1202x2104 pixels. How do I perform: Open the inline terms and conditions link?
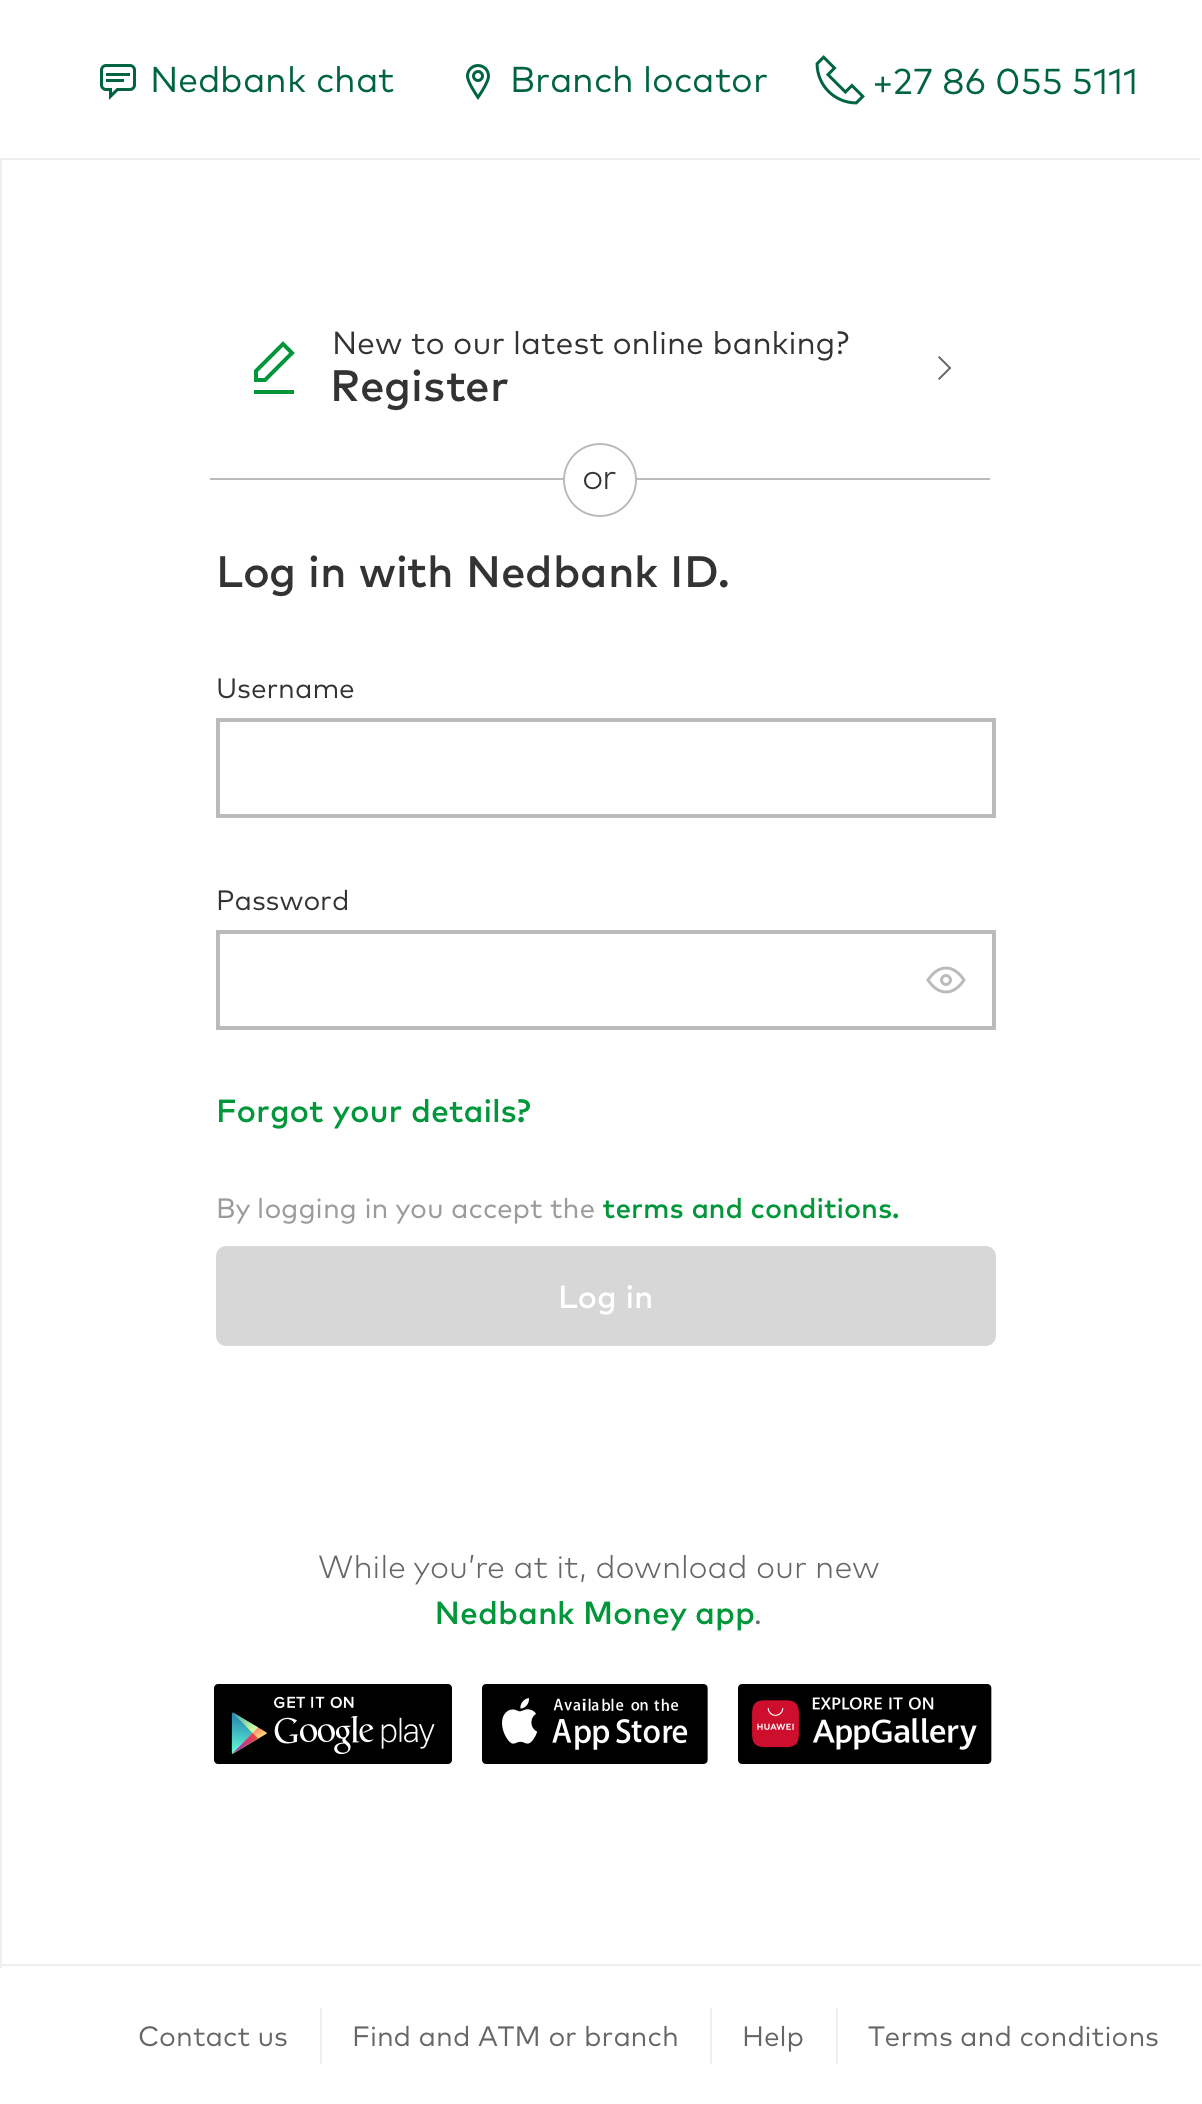click(751, 1209)
